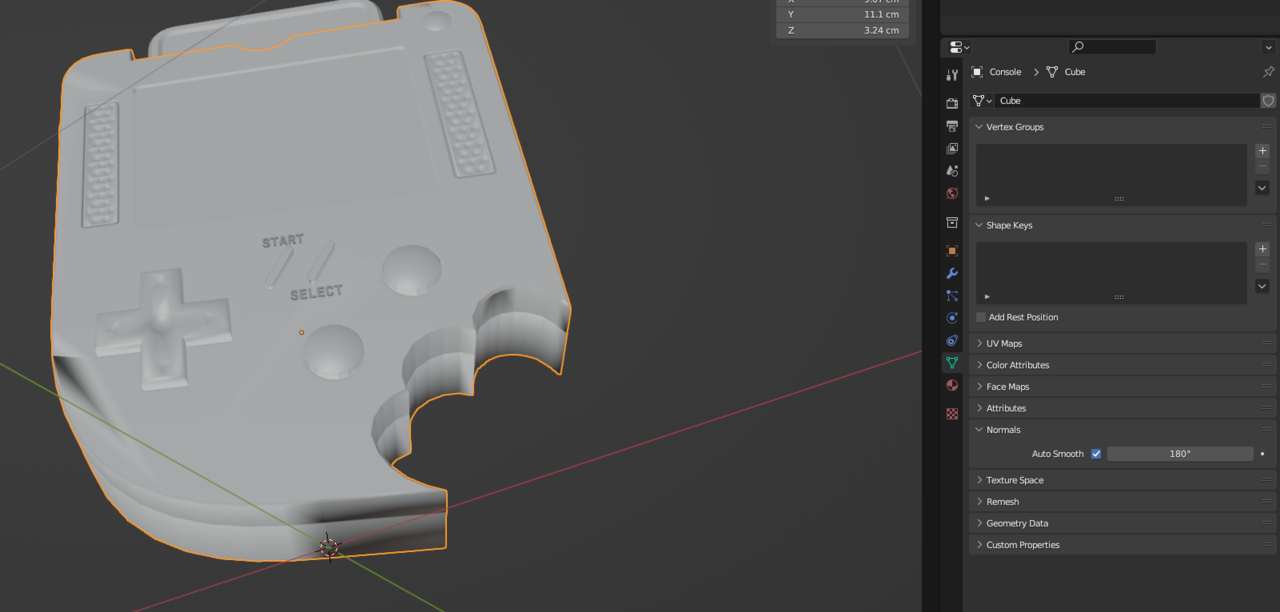Click the Vertex Groups panel drag grip
The height and width of the screenshot is (612, 1280).
[1267, 127]
